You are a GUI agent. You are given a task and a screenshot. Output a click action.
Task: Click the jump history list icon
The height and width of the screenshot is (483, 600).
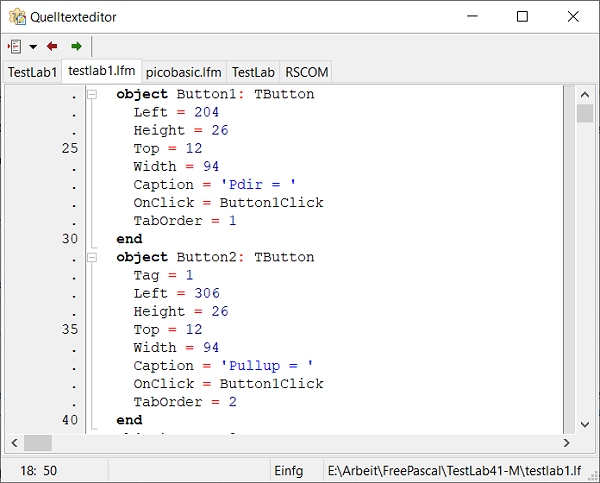(15, 46)
